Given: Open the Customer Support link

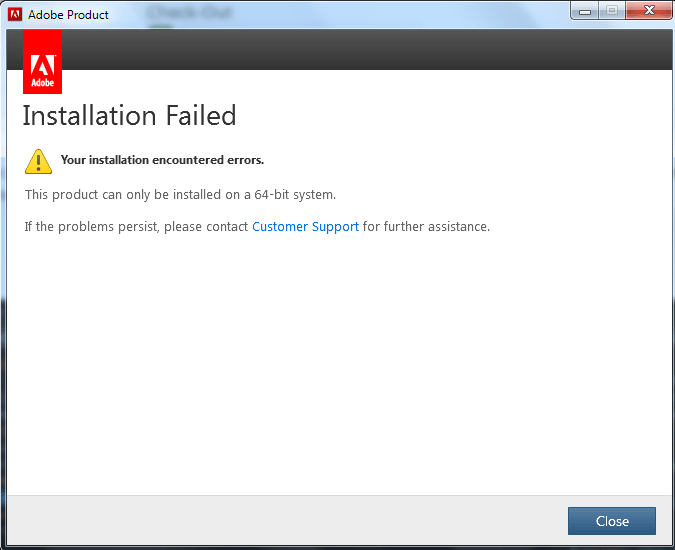Looking at the screenshot, I should click(305, 227).
